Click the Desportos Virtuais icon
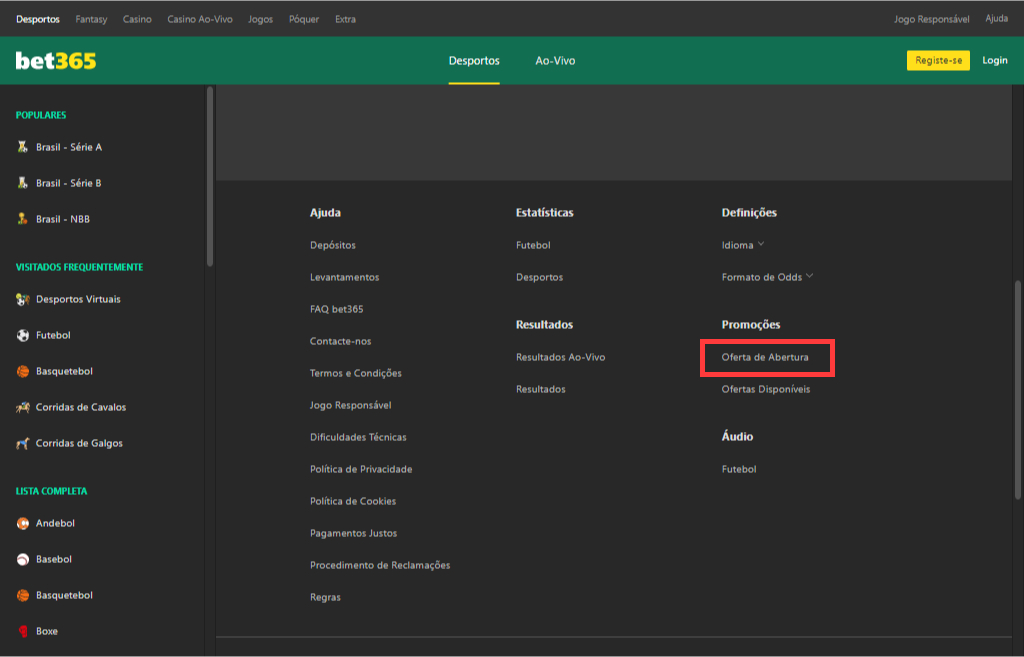 point(23,299)
